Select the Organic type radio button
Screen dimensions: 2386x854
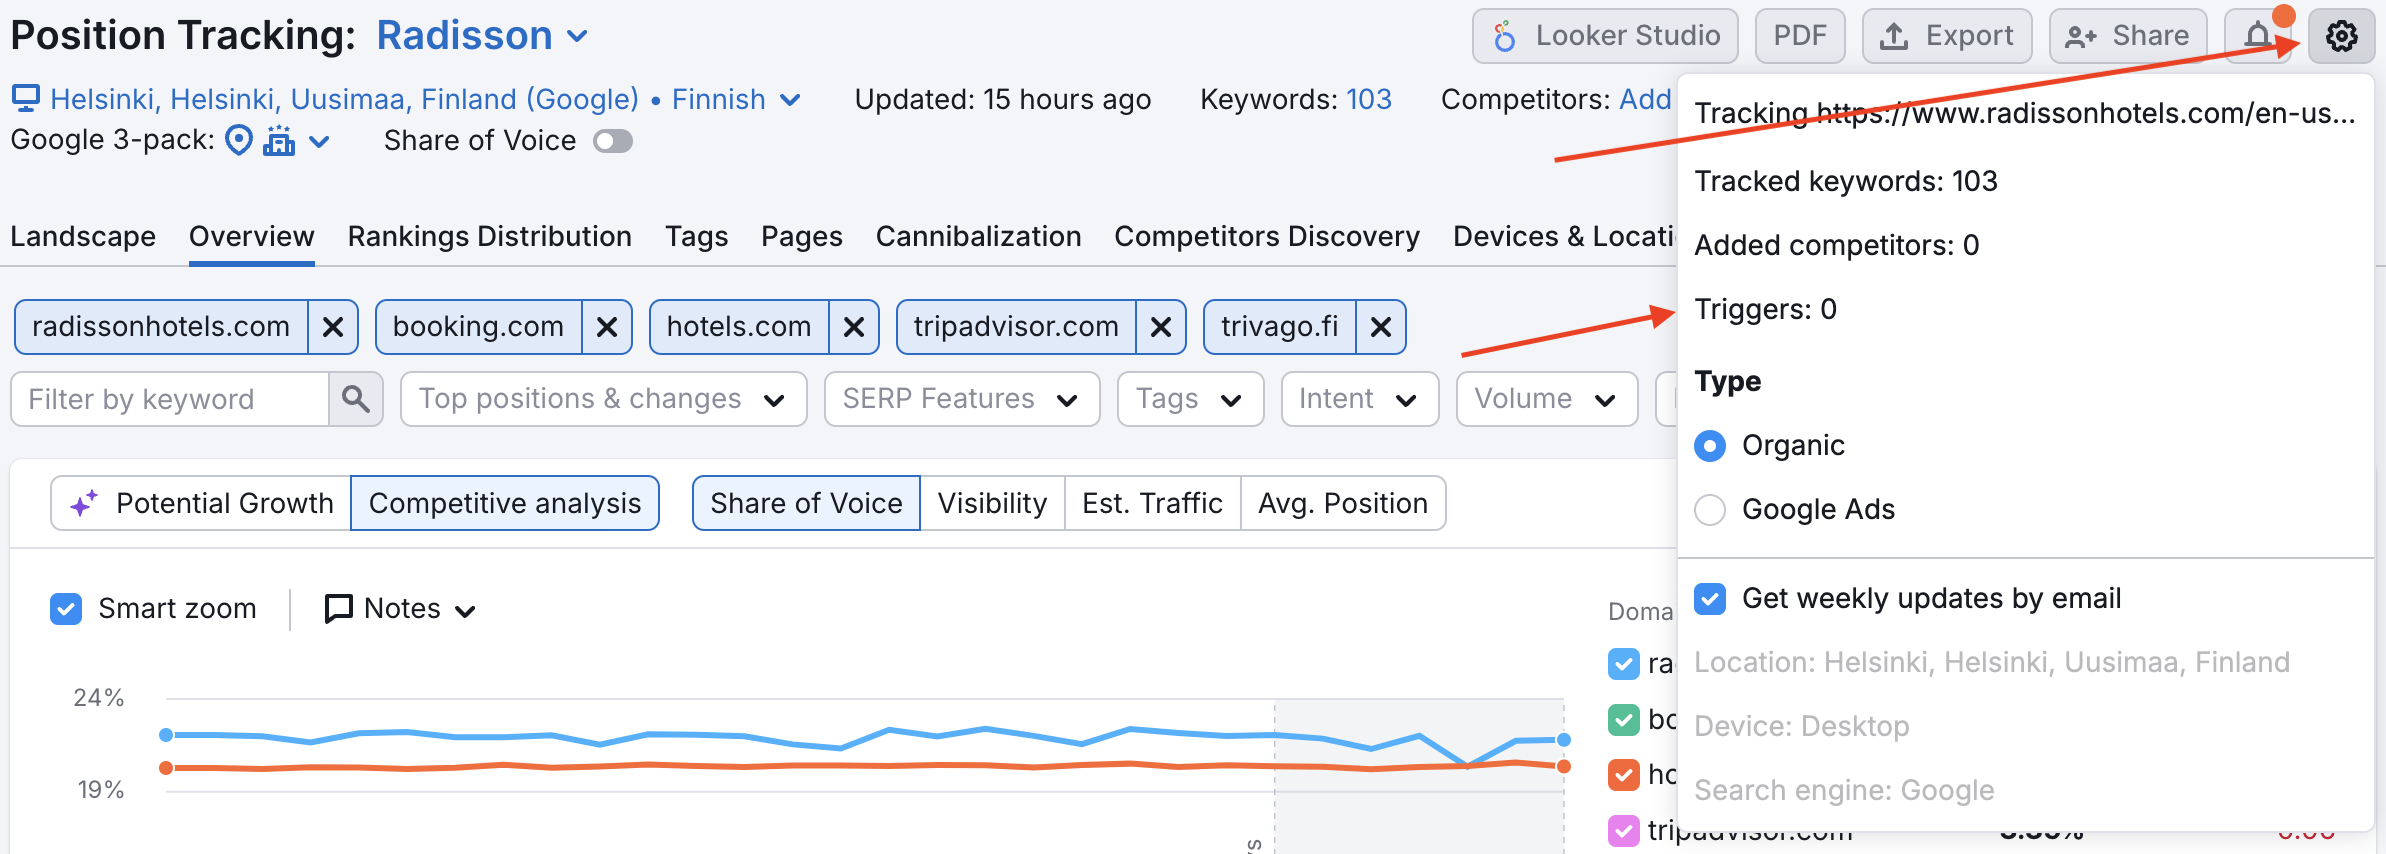point(1710,446)
